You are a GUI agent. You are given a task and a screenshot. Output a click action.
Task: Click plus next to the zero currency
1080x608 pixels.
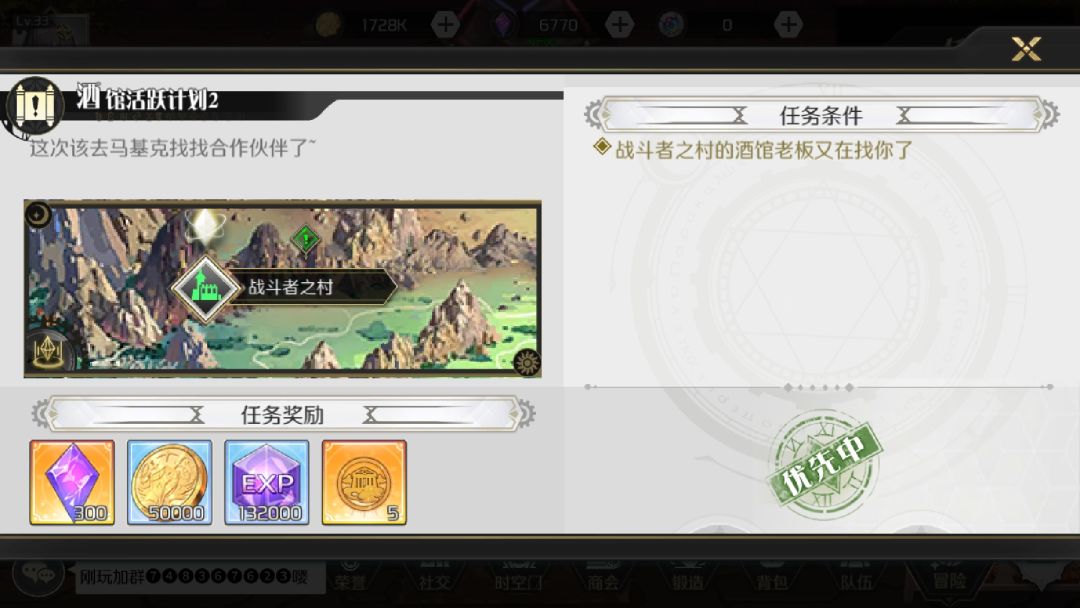pyautogui.click(x=788, y=25)
